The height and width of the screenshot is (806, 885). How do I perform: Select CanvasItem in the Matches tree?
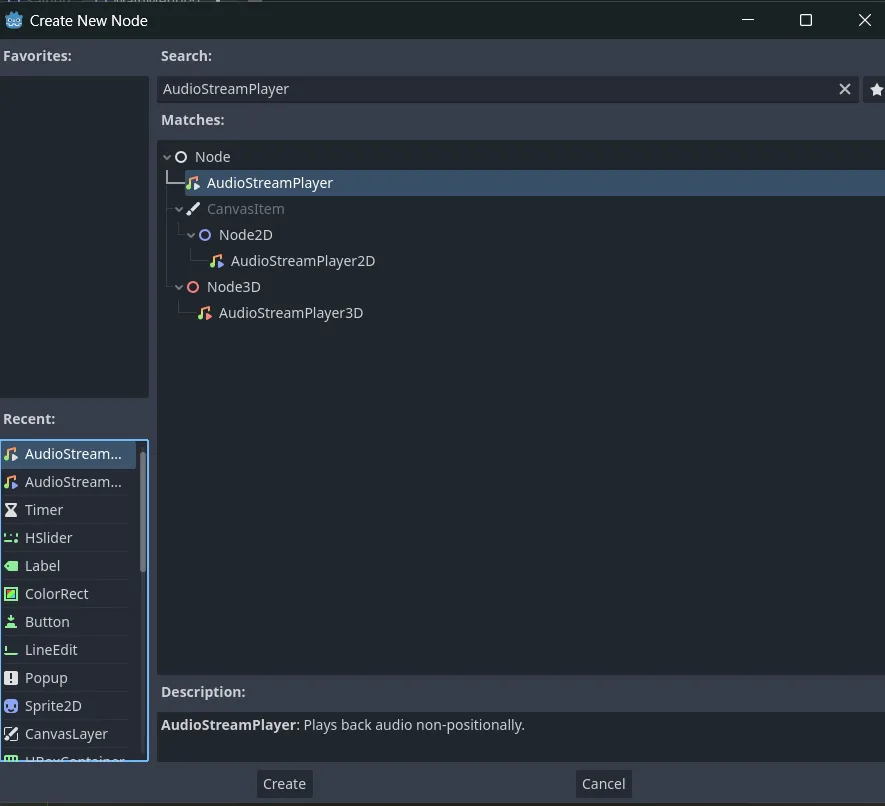coord(246,209)
